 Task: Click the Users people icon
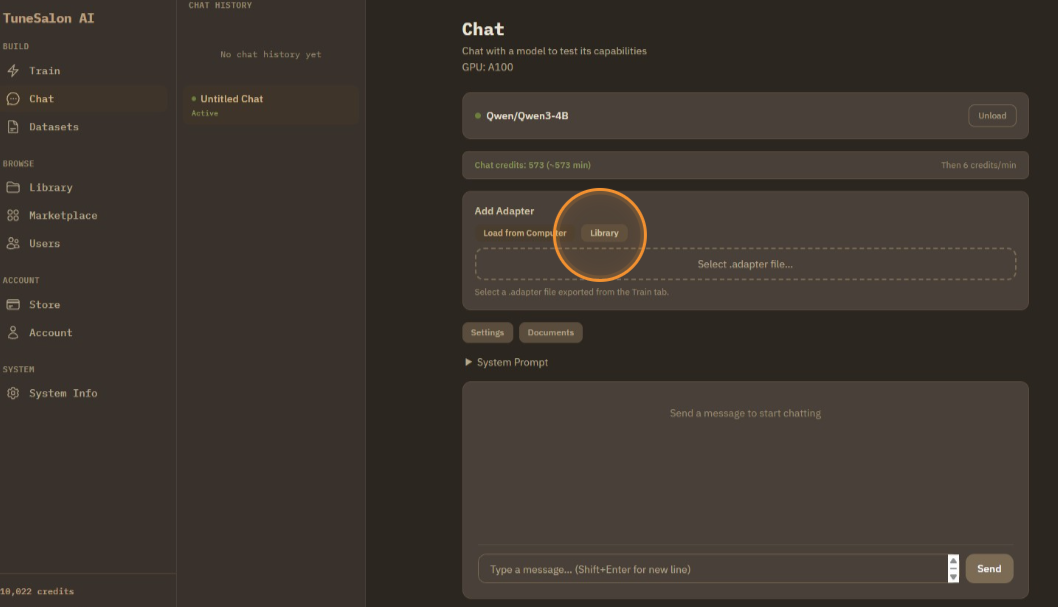13,244
